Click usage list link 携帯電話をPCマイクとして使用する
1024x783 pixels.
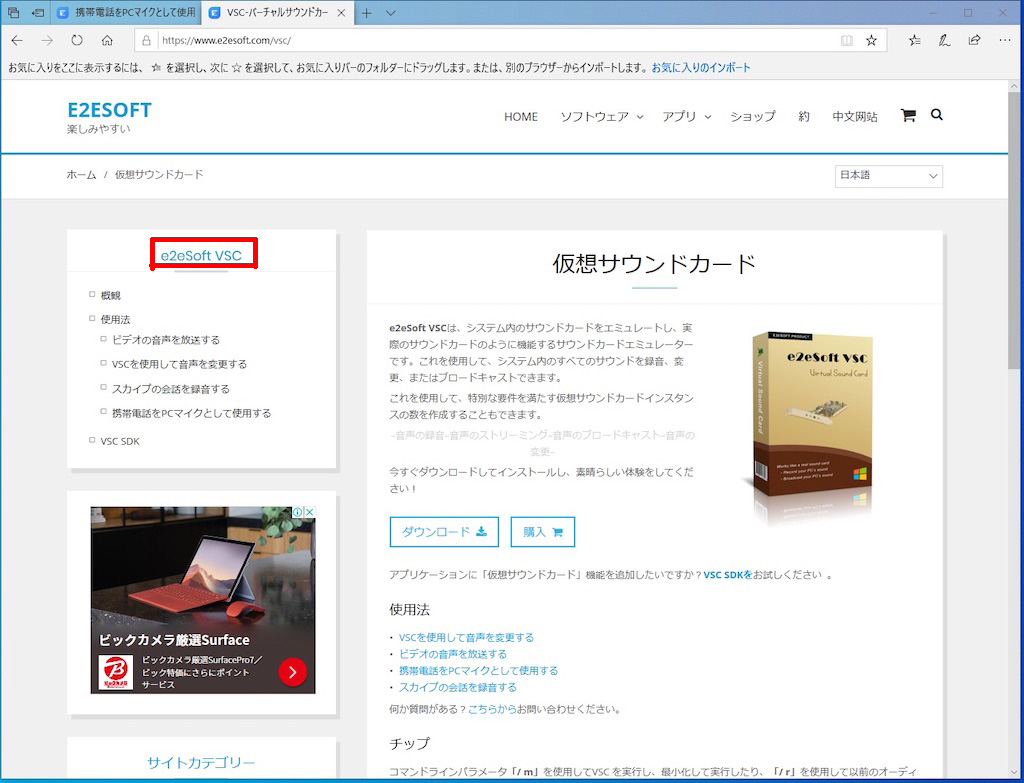(x=479, y=670)
